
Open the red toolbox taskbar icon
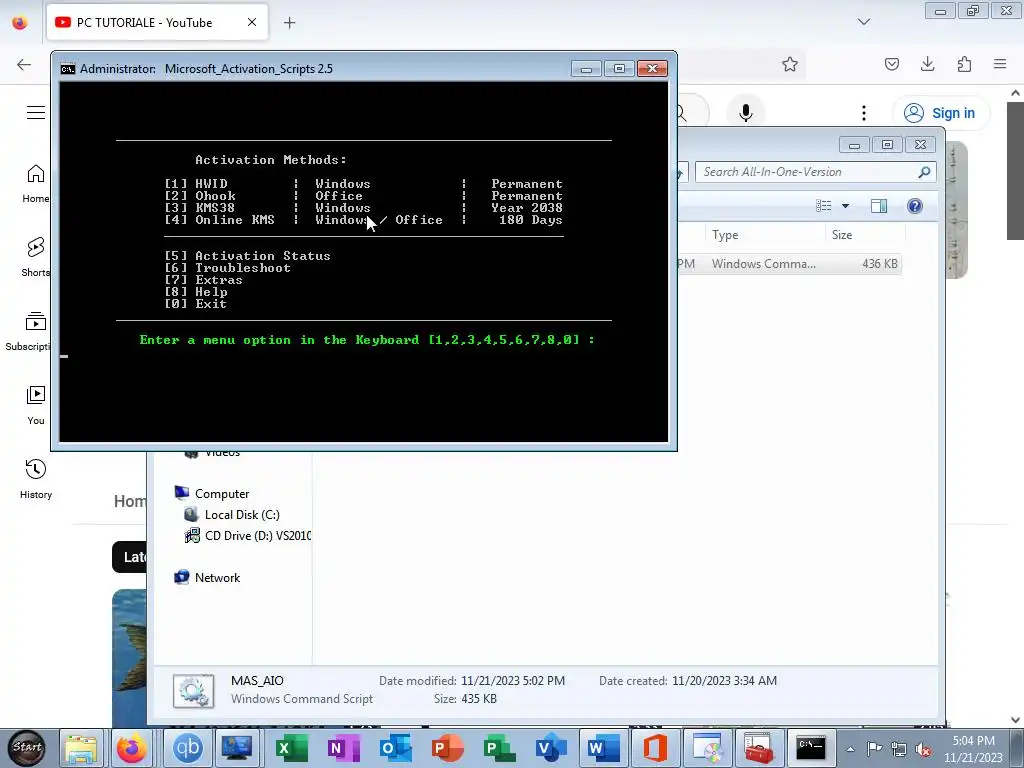pyautogui.click(x=758, y=748)
